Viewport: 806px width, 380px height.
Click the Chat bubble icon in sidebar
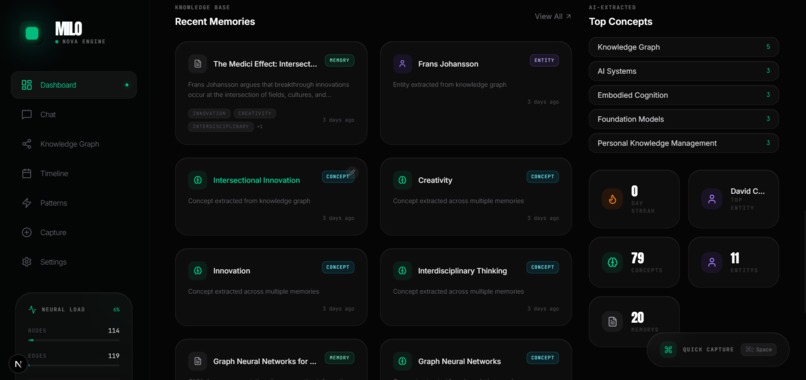[27, 115]
